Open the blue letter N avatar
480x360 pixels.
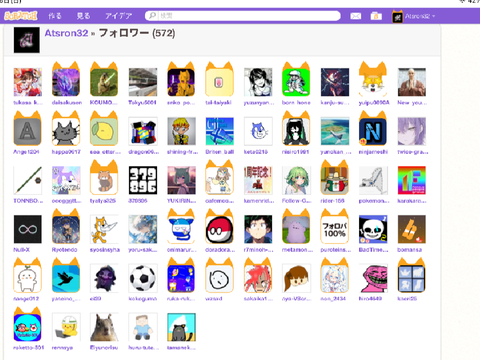click(x=373, y=131)
